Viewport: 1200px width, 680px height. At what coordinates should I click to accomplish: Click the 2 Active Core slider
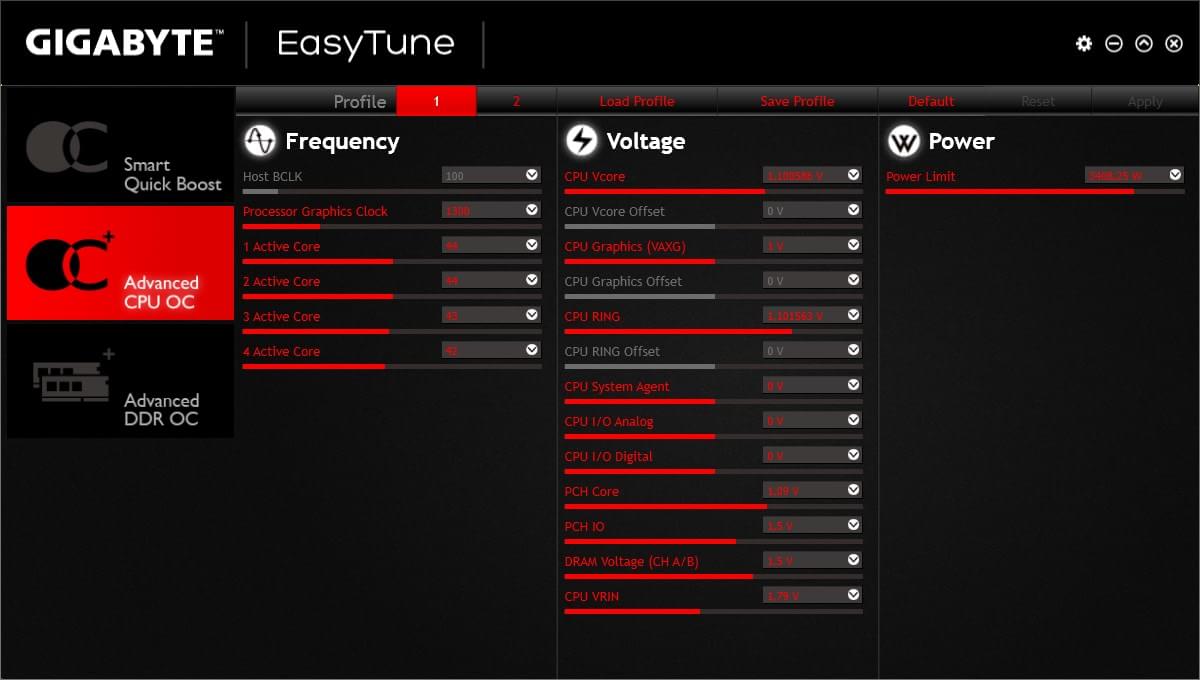pyautogui.click(x=392, y=296)
